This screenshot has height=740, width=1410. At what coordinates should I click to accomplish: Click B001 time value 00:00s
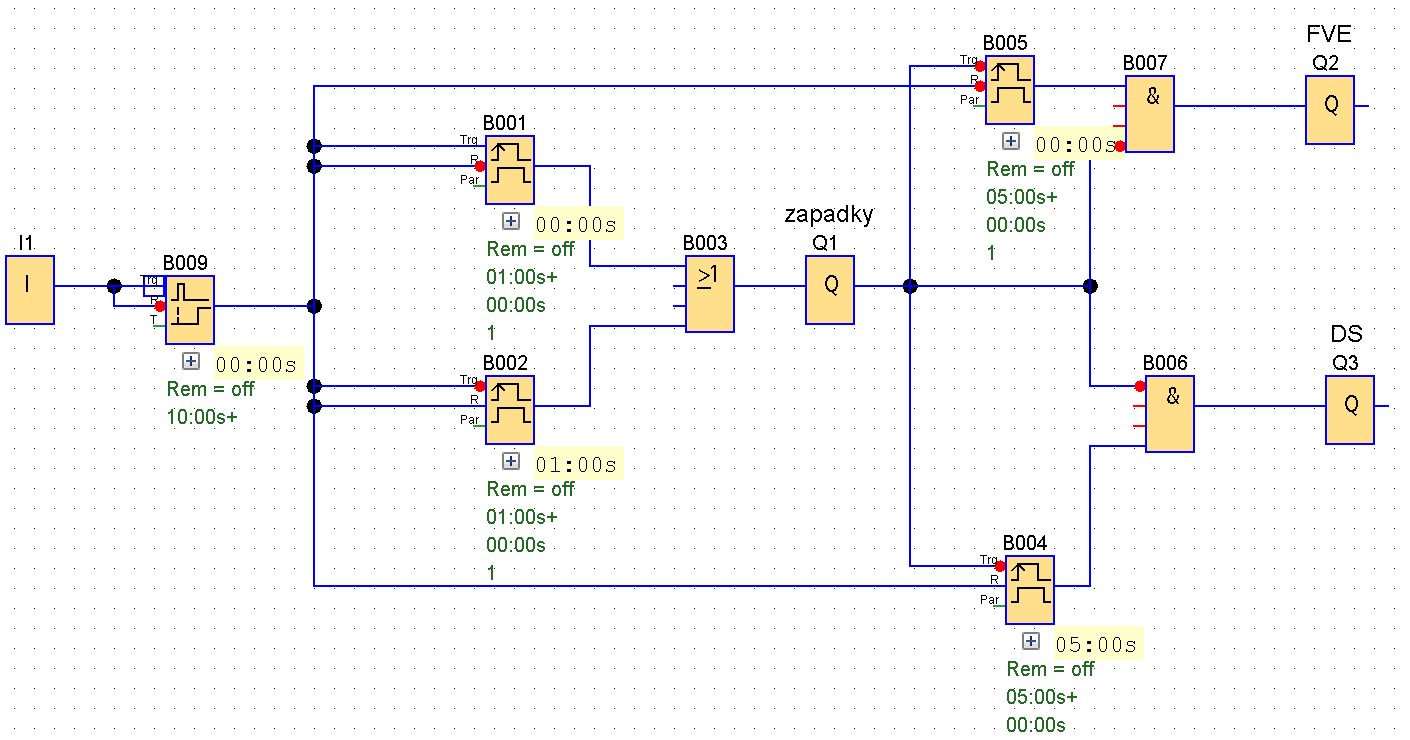[576, 225]
